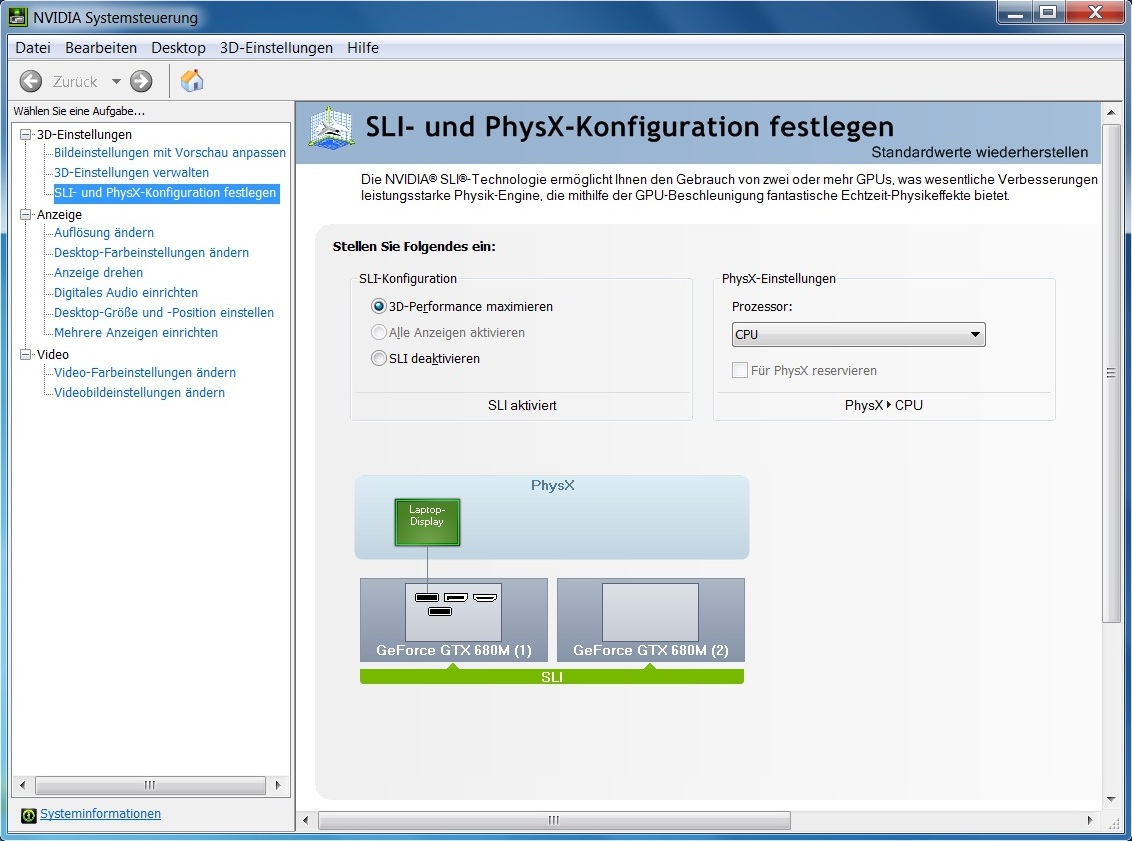1132x841 pixels.
Task: Go to the Home page icon
Action: point(192,81)
